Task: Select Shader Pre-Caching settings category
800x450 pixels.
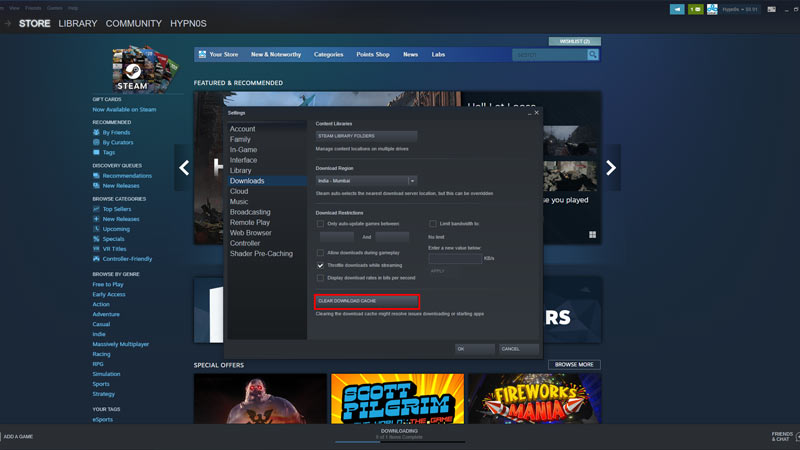Action: [261, 254]
